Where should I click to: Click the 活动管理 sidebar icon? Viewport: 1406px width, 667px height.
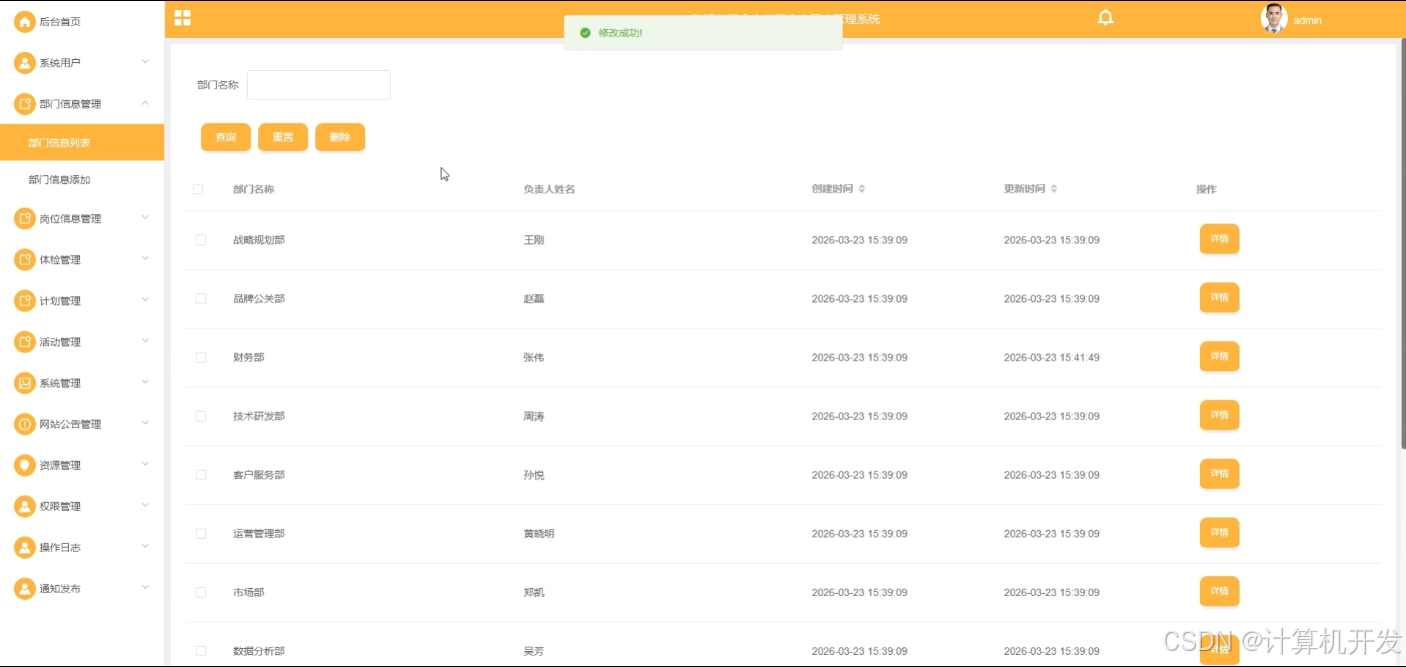[24, 342]
